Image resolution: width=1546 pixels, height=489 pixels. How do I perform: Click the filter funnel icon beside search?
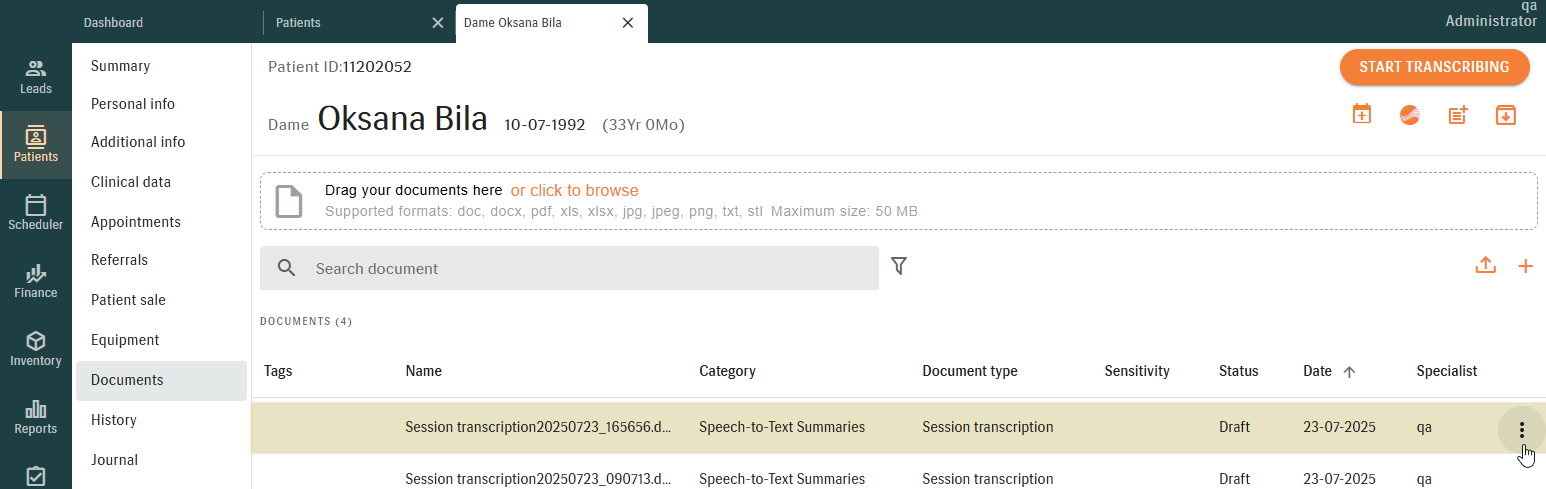click(899, 266)
